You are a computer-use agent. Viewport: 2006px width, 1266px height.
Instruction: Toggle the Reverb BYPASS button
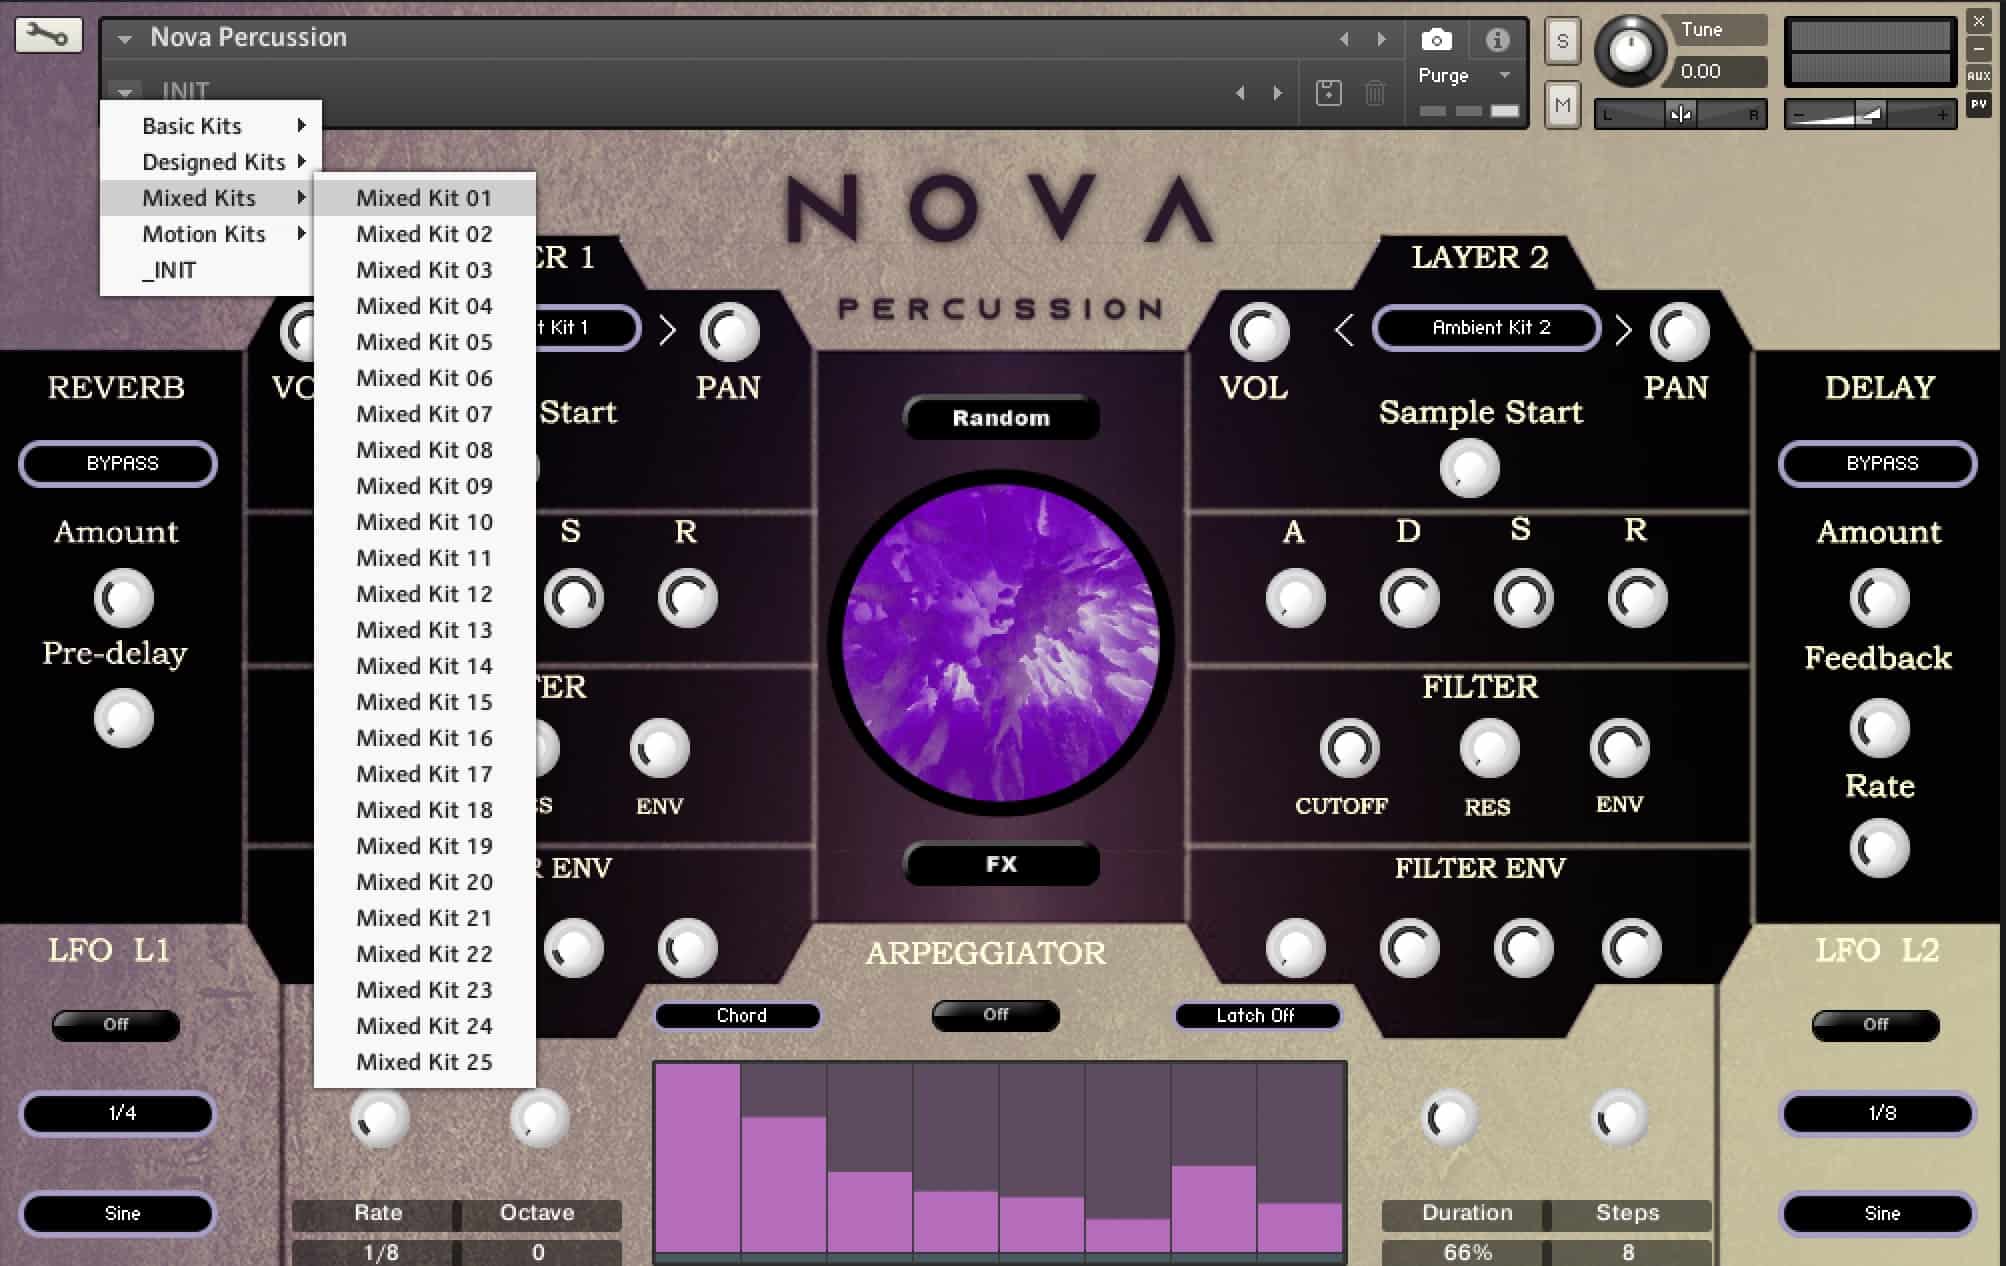118,464
